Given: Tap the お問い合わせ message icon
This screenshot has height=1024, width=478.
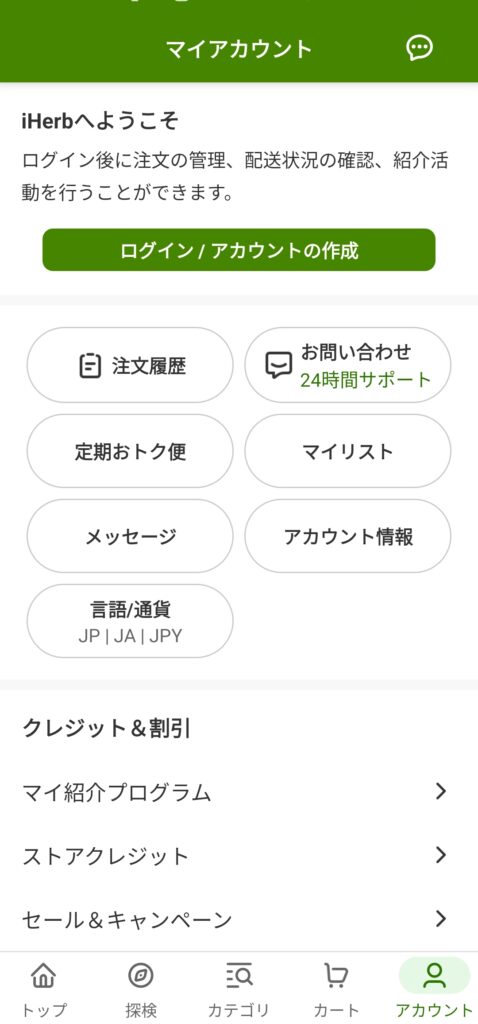Looking at the screenshot, I should (x=279, y=366).
